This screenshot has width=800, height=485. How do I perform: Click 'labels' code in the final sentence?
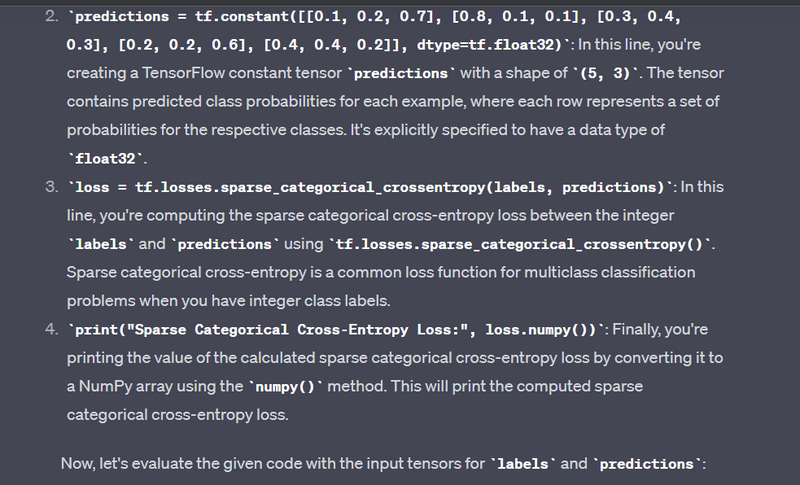[x=523, y=464]
